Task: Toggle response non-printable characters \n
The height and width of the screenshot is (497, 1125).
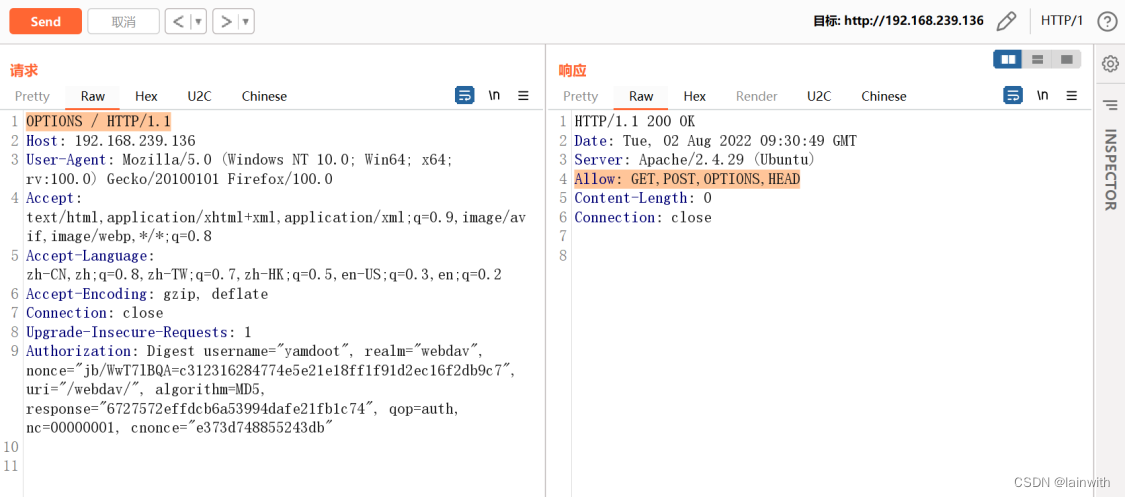Action: (x=1043, y=96)
